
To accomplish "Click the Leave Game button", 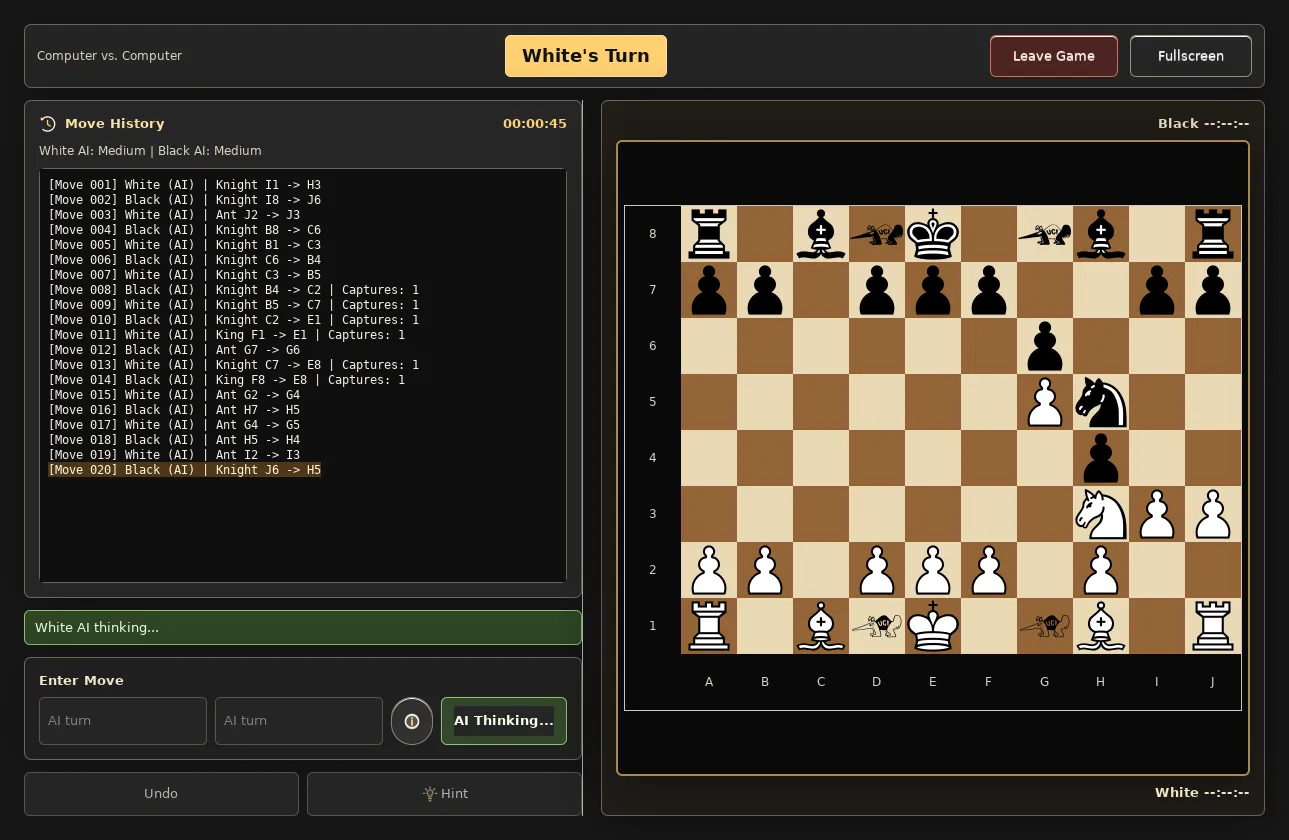I will [x=1054, y=56].
